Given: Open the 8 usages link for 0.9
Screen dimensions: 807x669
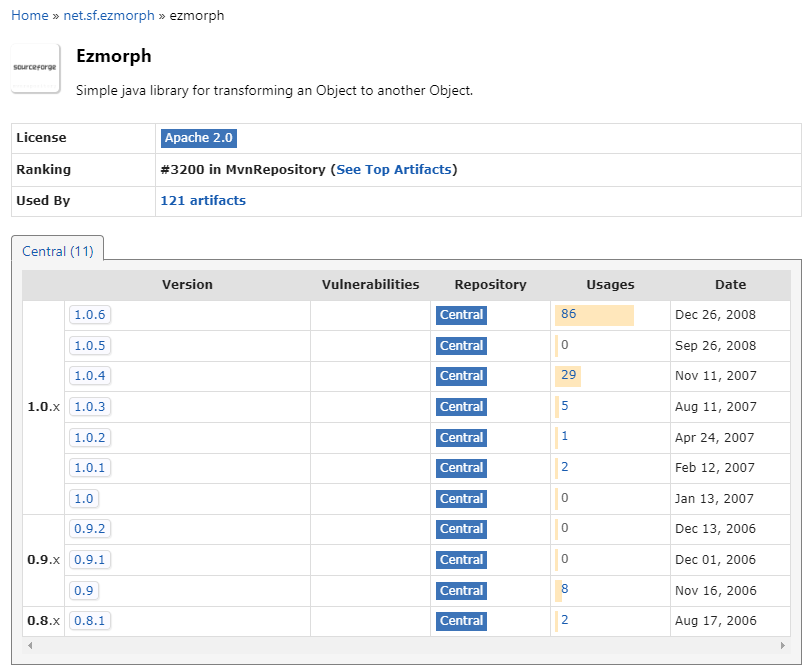Looking at the screenshot, I should (565, 589).
